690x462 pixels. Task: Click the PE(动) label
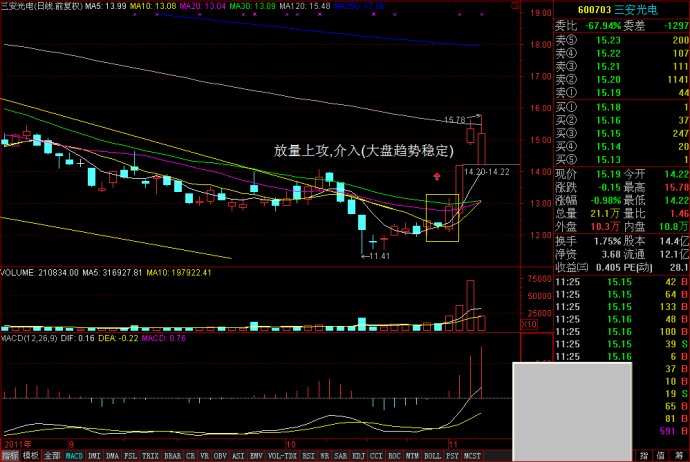[638, 268]
